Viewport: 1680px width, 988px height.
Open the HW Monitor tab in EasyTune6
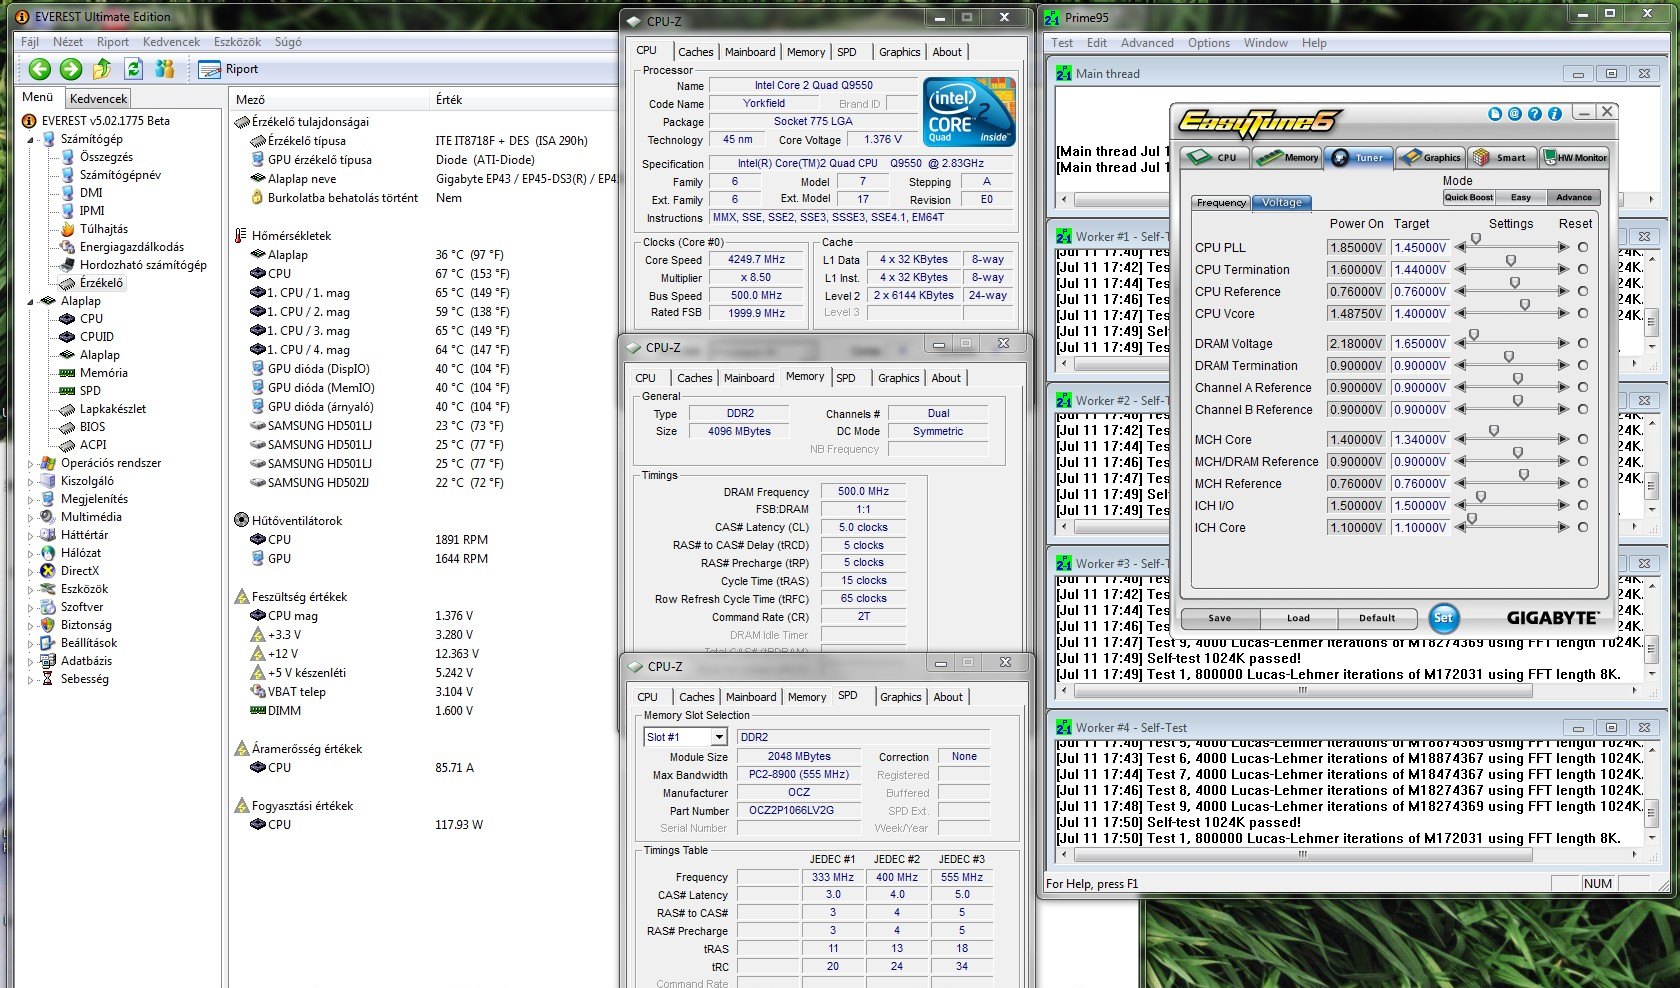(x=1574, y=157)
